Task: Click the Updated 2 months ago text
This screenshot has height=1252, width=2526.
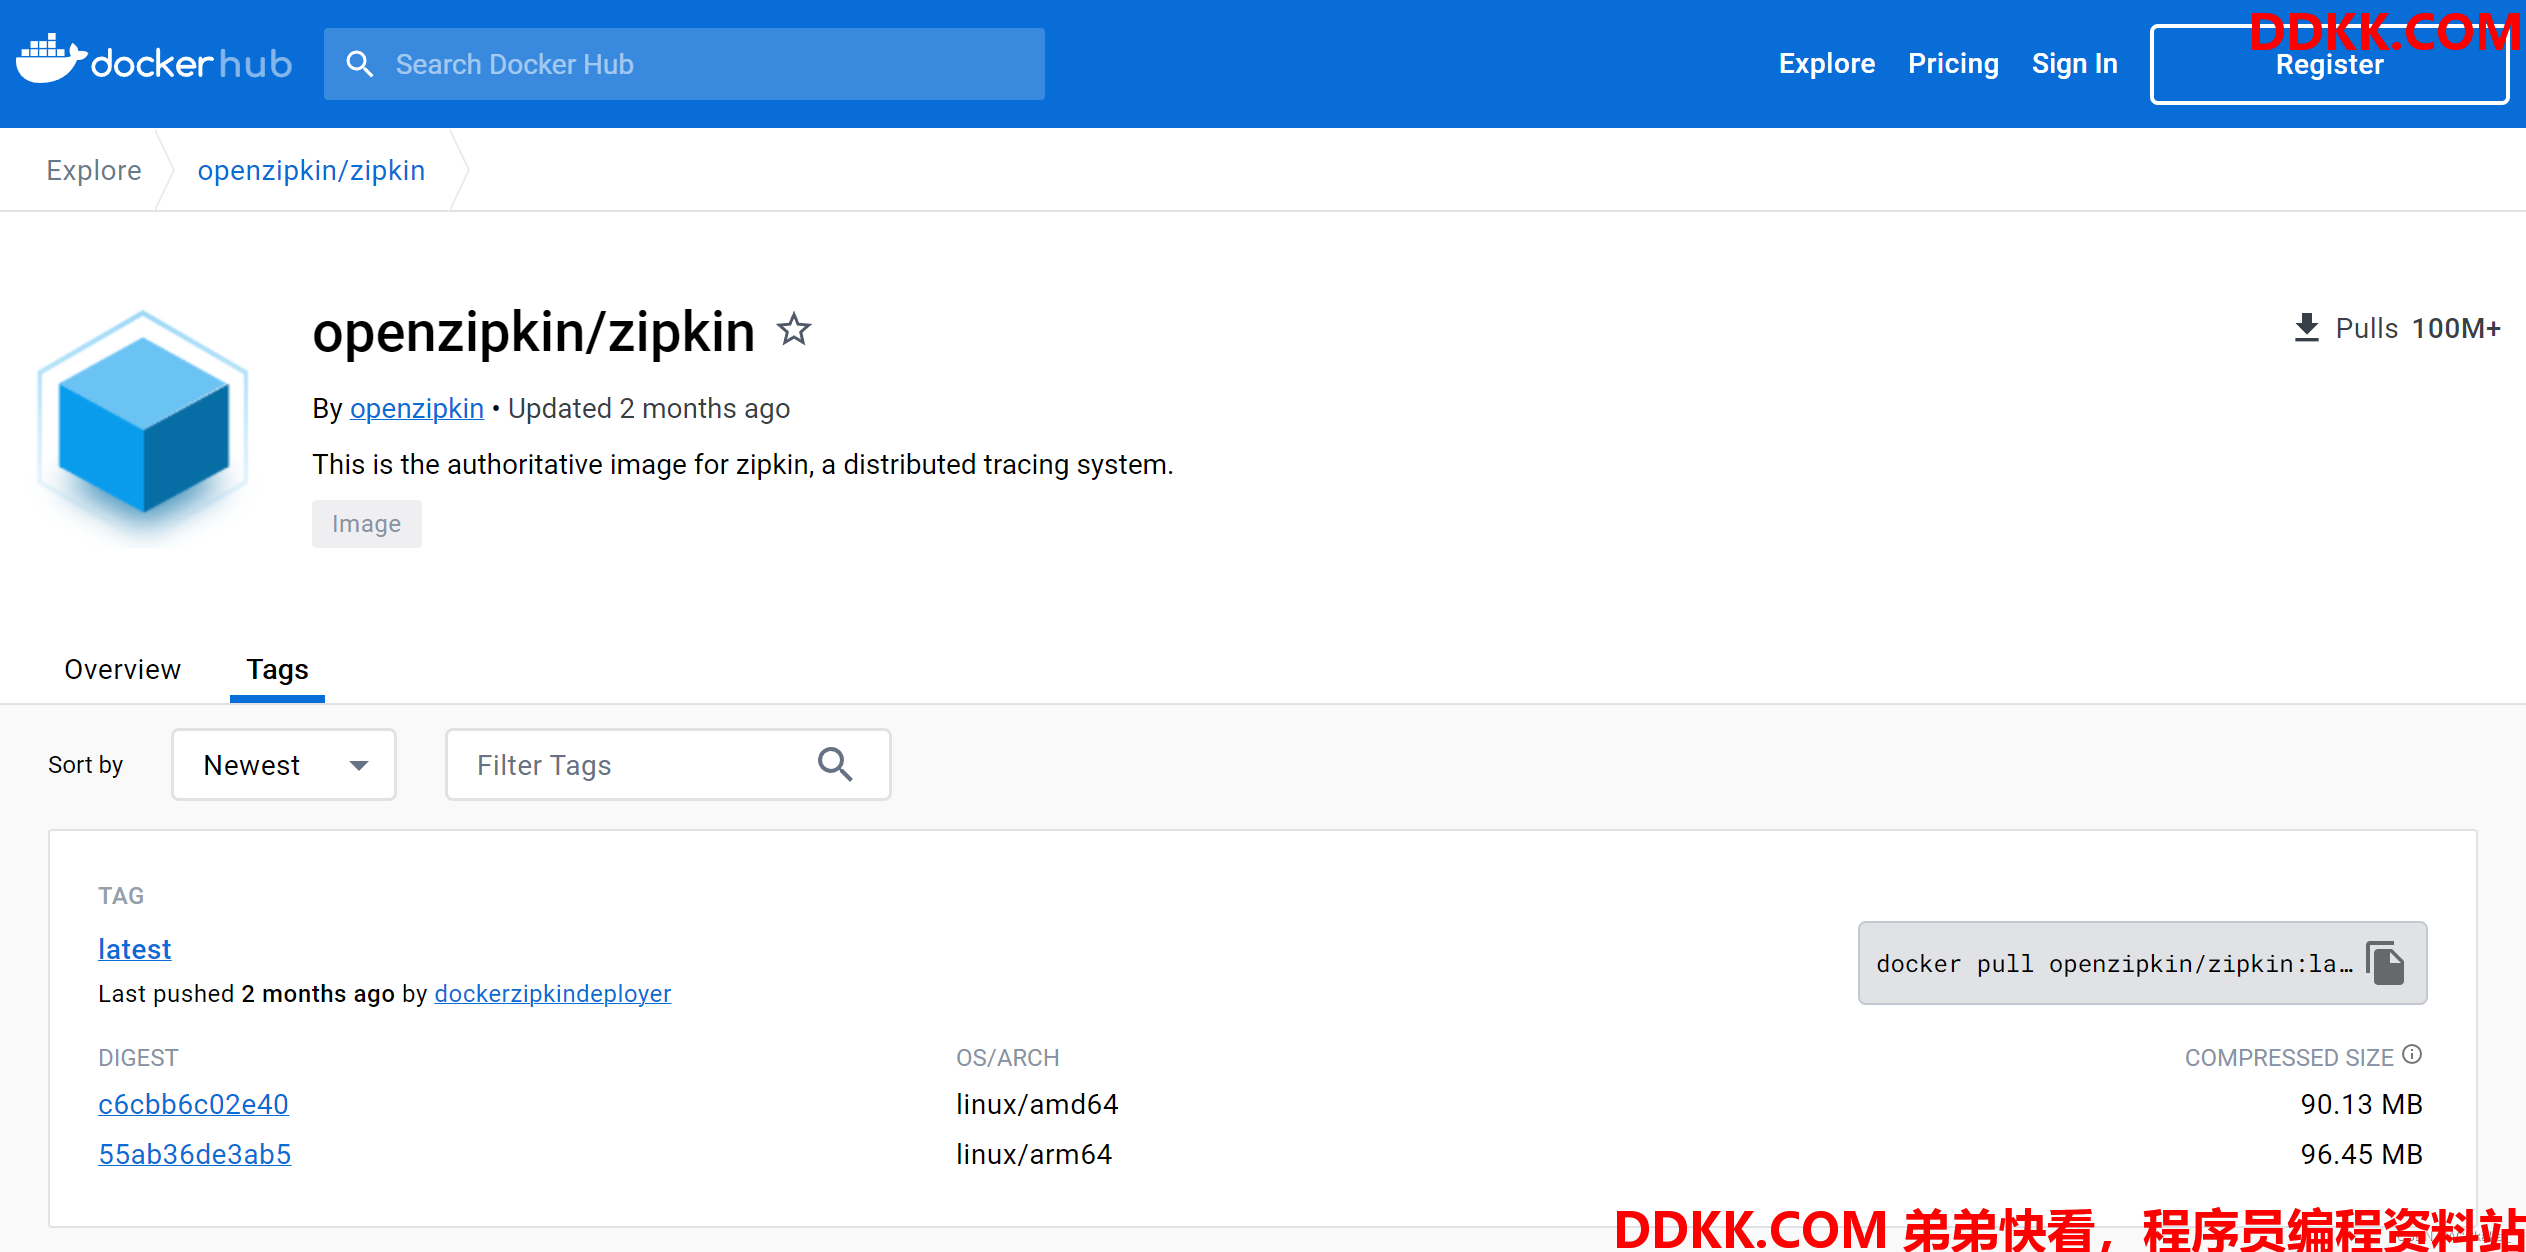Action: [649, 408]
